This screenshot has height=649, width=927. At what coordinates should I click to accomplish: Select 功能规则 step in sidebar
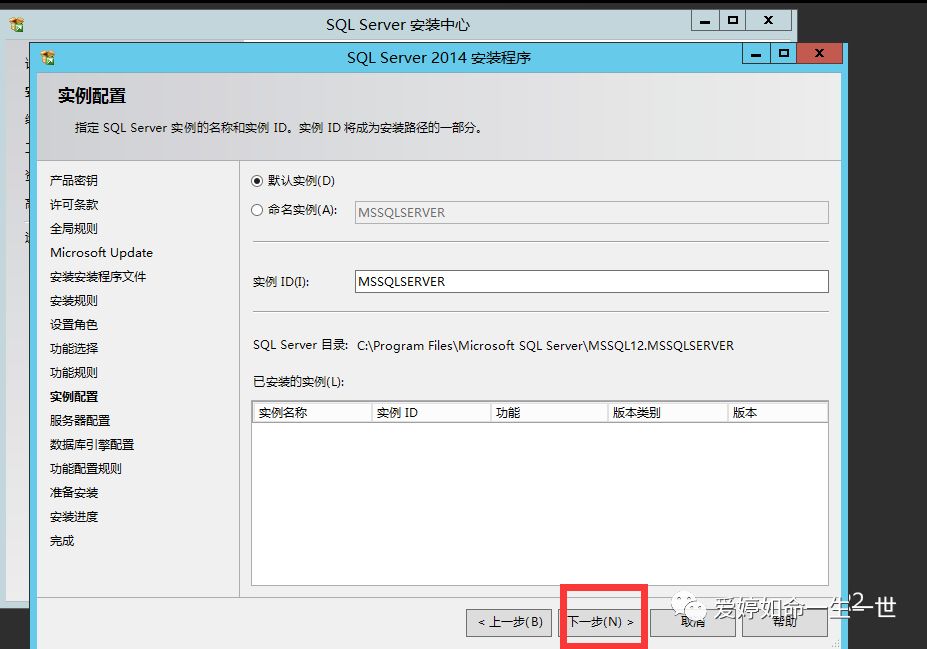pos(74,373)
